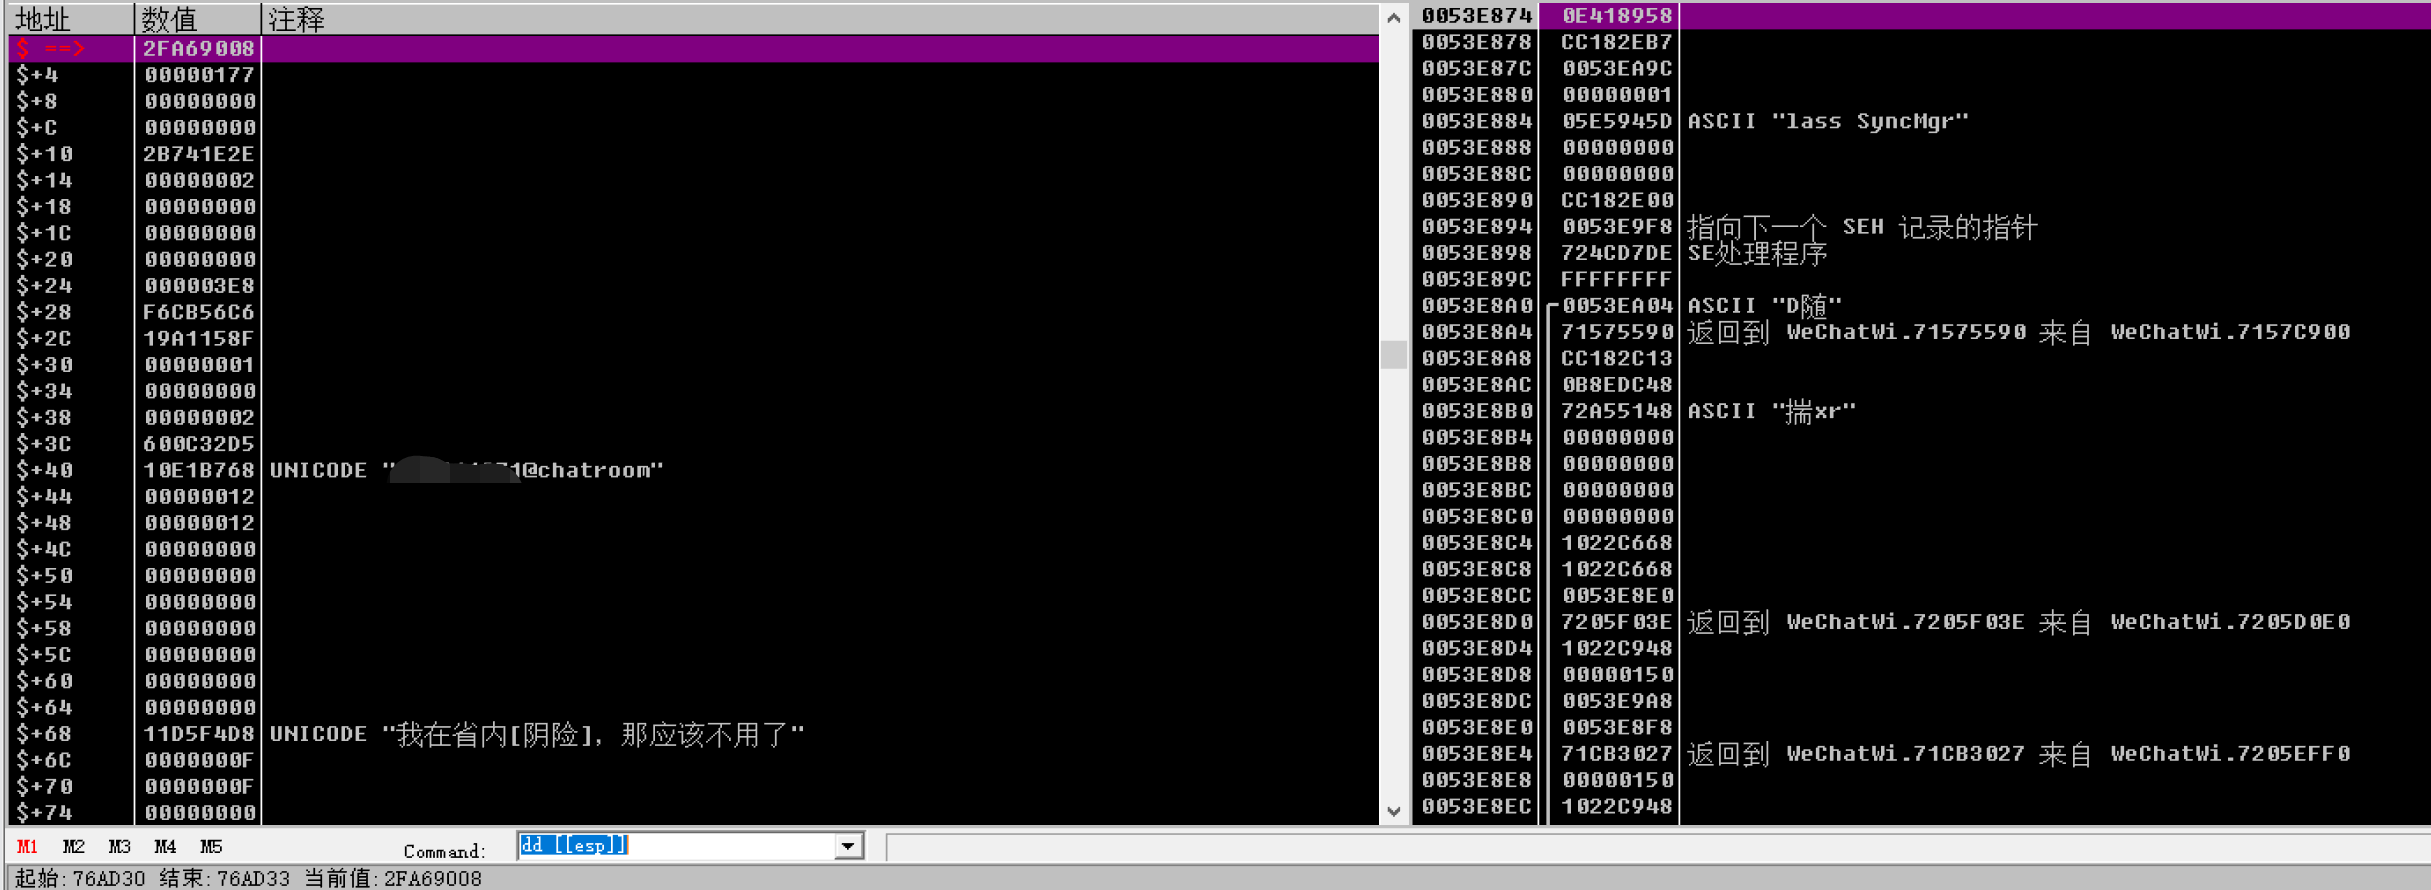Click the dump pane scroll up arrow

click(1394, 17)
